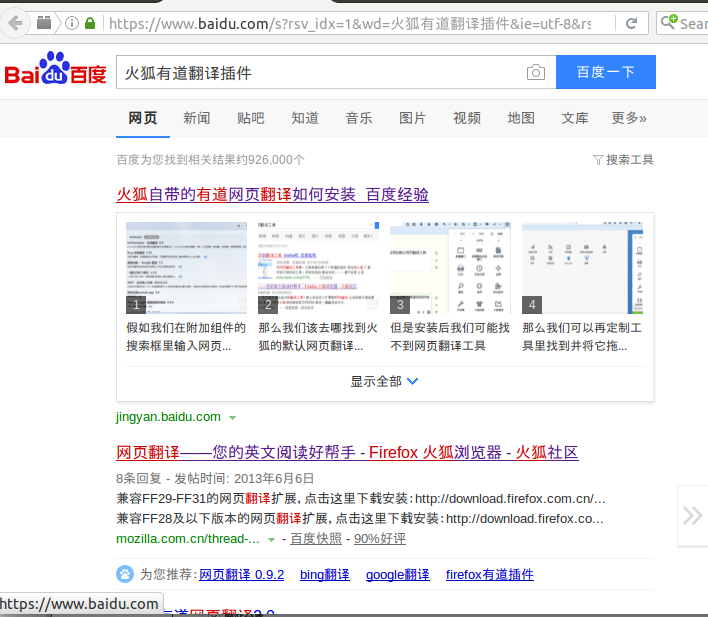Expand the 更多» menu
This screenshot has width=708, height=617.
click(x=629, y=118)
